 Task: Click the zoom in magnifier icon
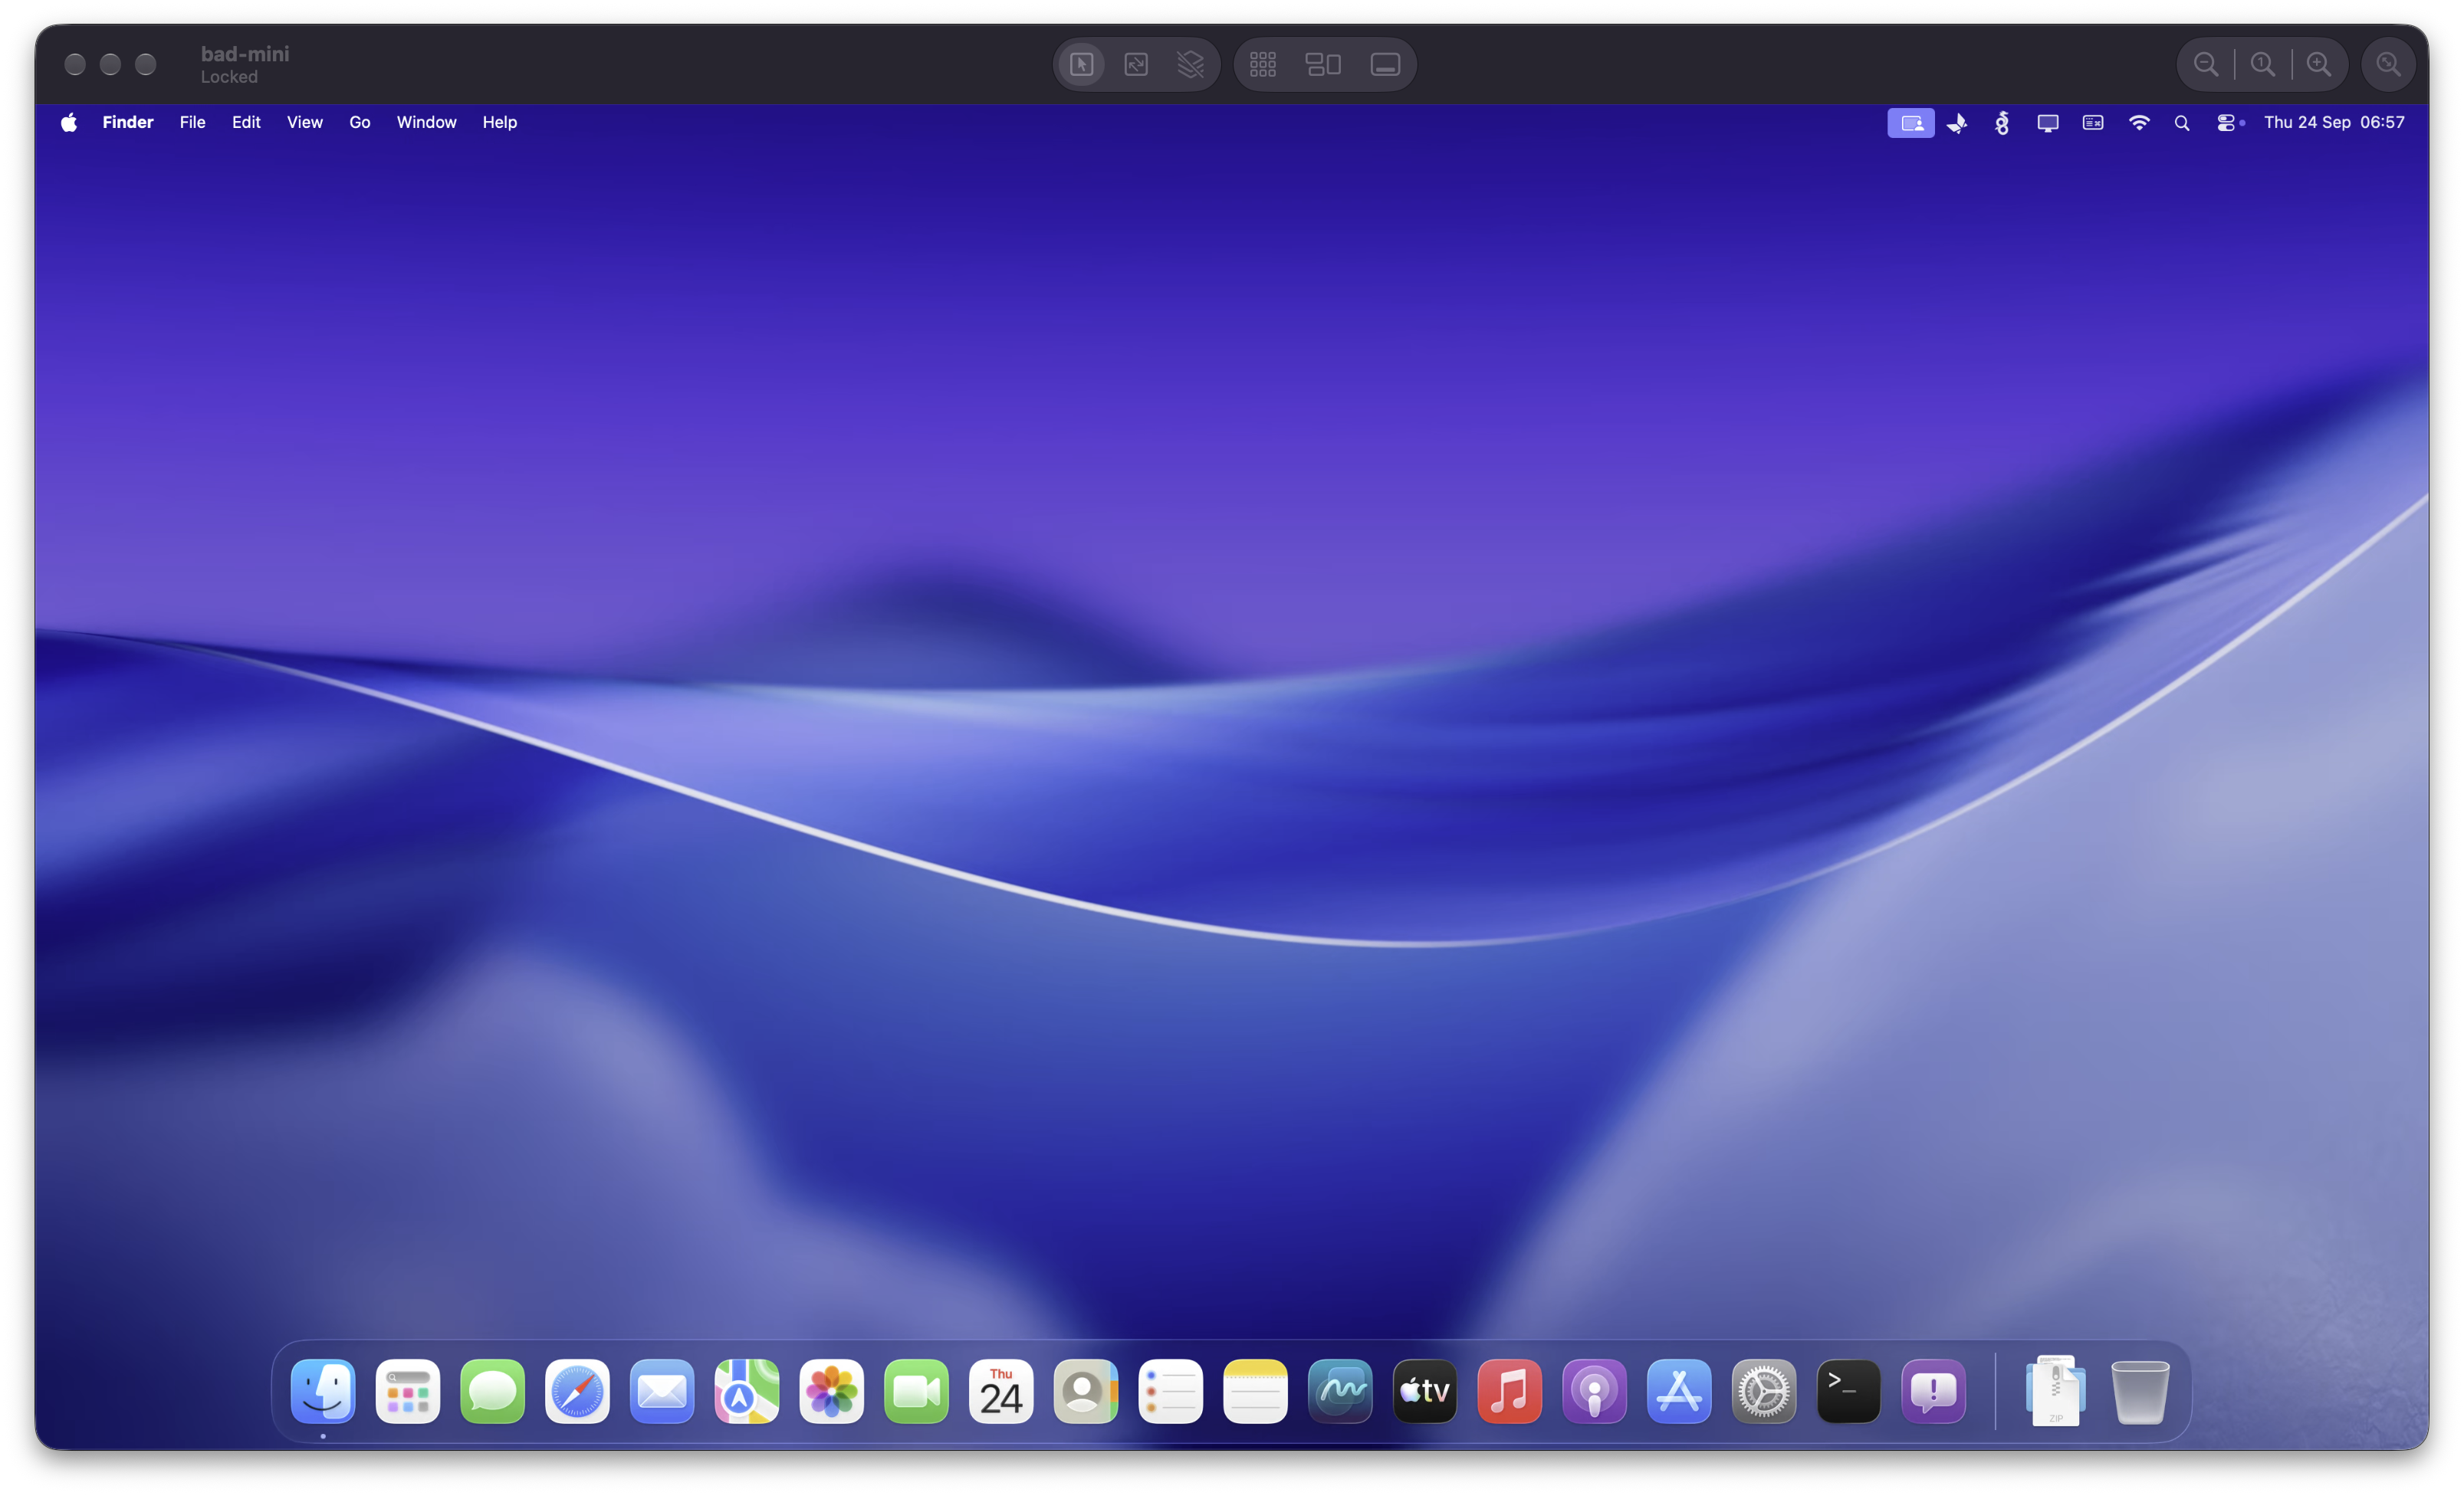click(2319, 65)
